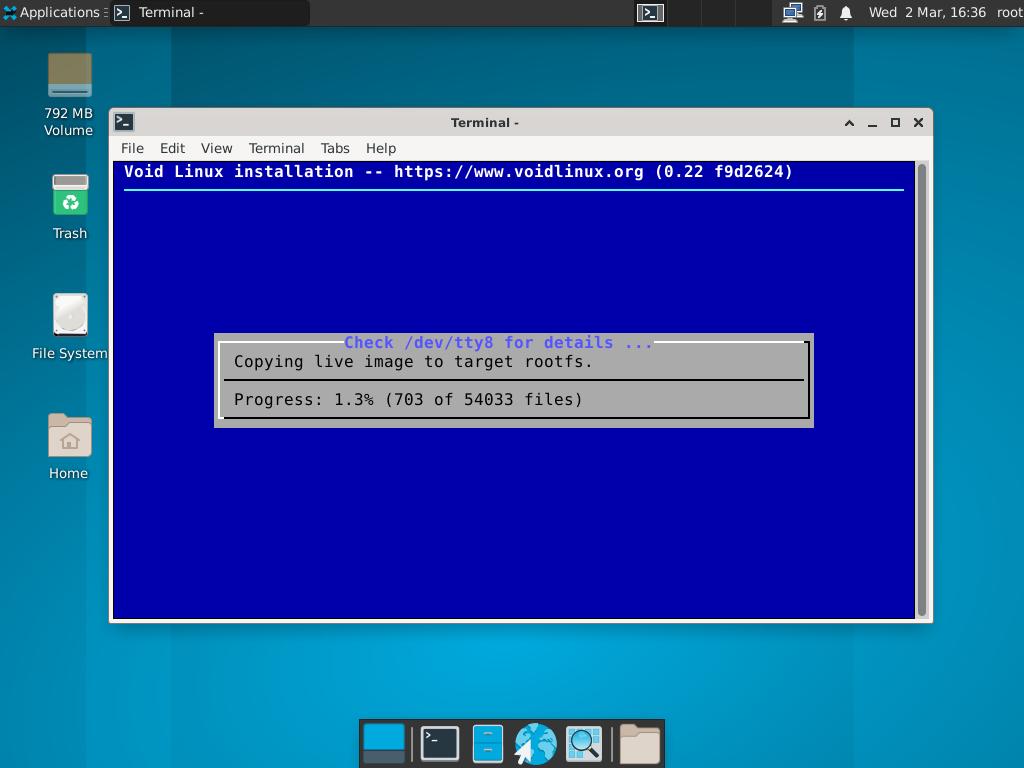Click the 'Copying live image to target rootfs.' text

click(x=413, y=362)
